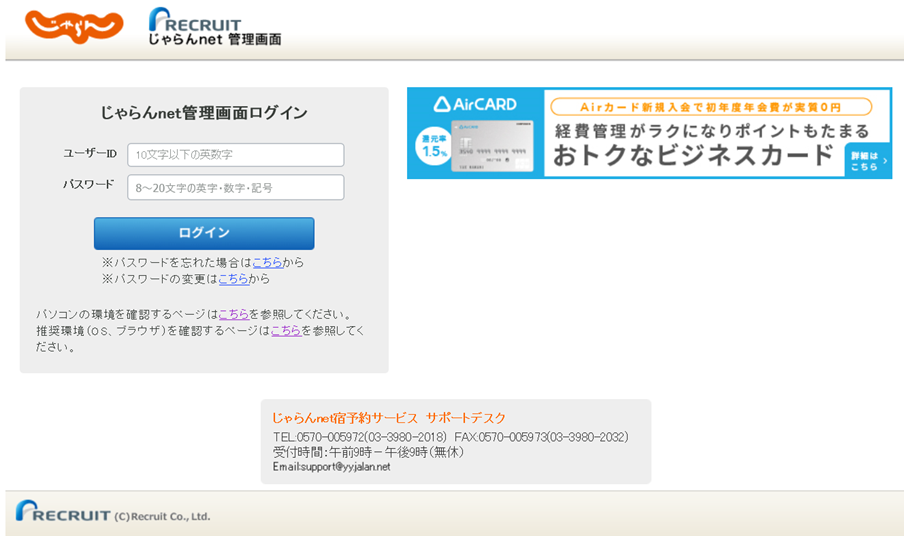
Task: Open the password change こちら link
Action: click(x=233, y=279)
